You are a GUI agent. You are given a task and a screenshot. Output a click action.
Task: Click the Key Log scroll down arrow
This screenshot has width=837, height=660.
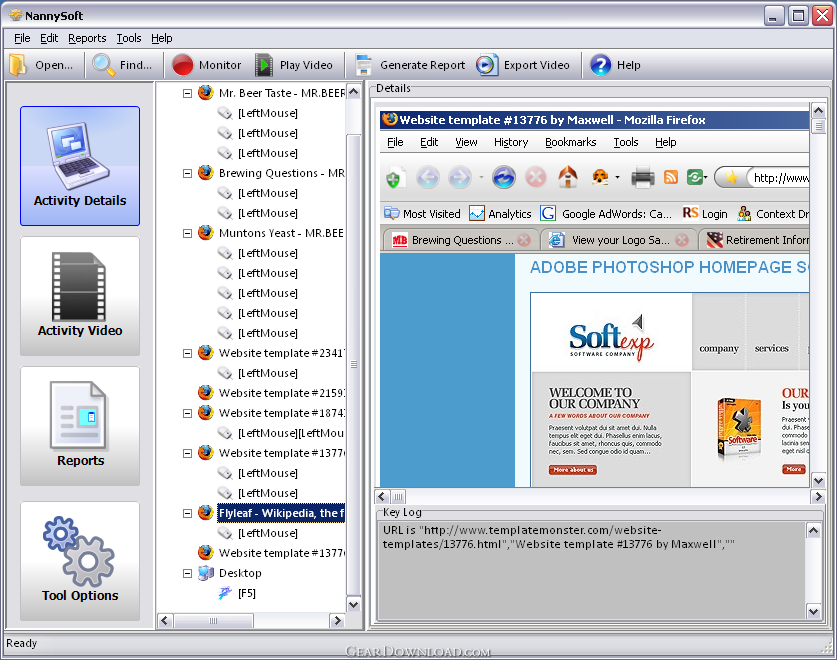[x=813, y=612]
